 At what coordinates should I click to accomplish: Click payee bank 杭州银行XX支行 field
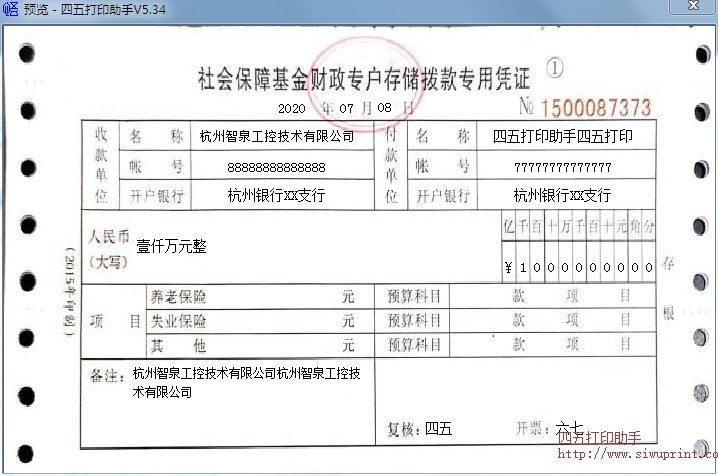pos(276,195)
